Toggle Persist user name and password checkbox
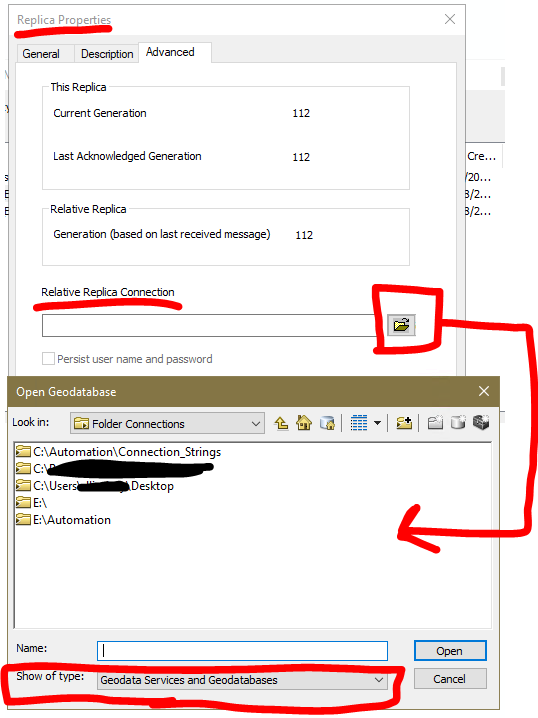538x718 pixels. coord(48,359)
